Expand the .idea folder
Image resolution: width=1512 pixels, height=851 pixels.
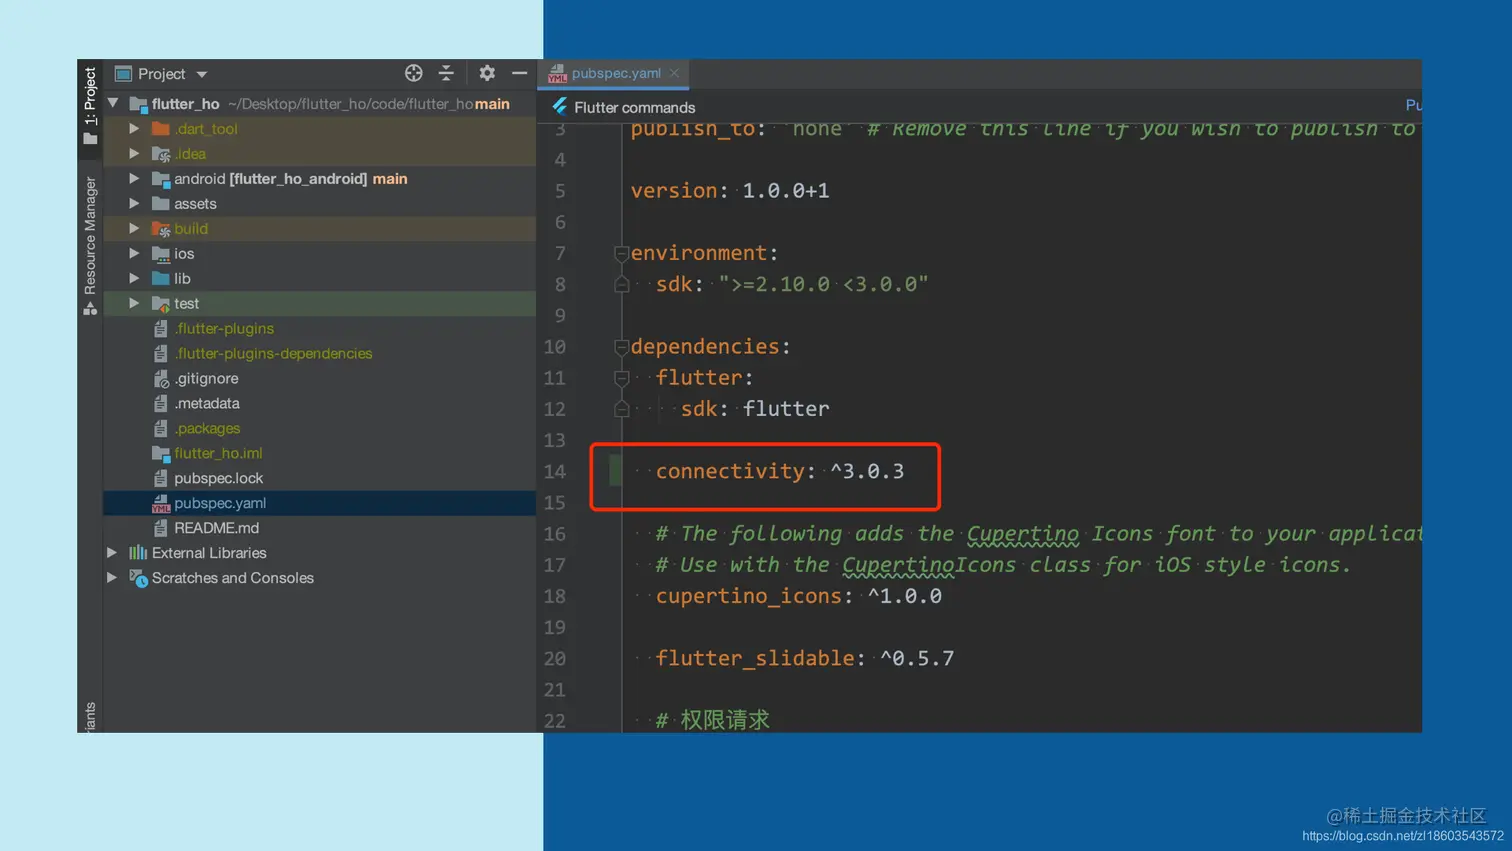pyautogui.click(x=134, y=153)
